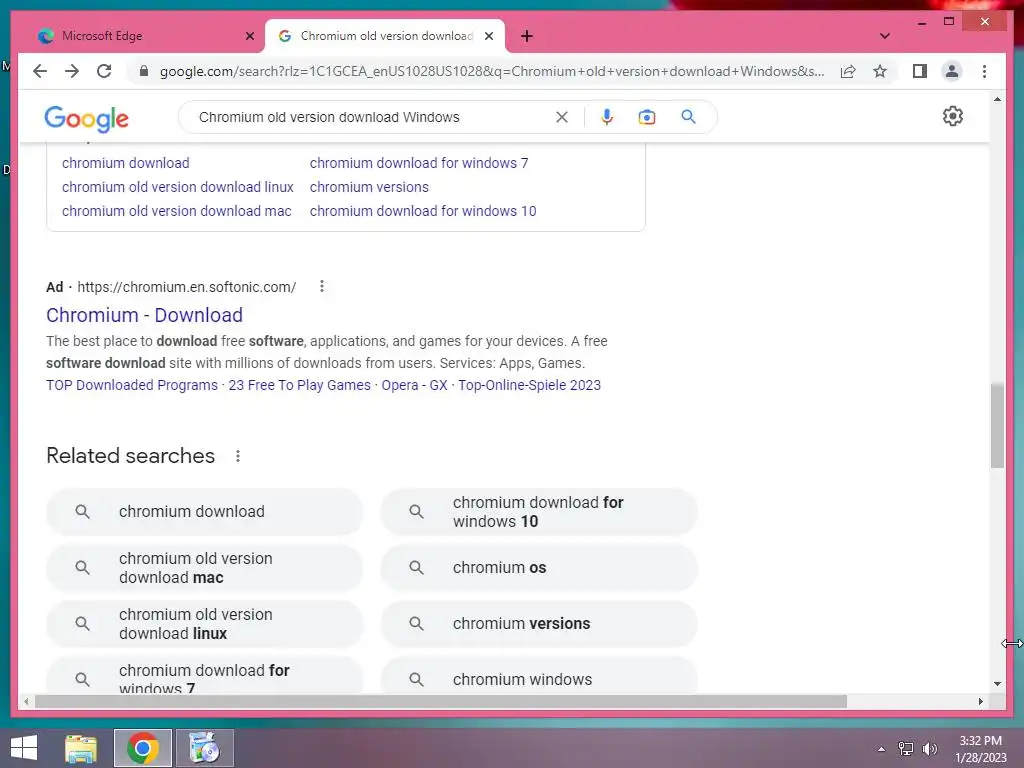
Task: Close the Chromium old version tab
Action: [x=488, y=36]
